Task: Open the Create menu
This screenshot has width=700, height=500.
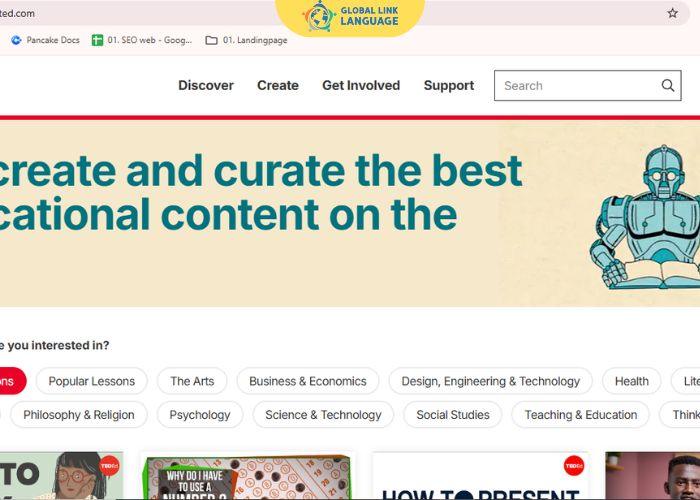Action: 277,86
